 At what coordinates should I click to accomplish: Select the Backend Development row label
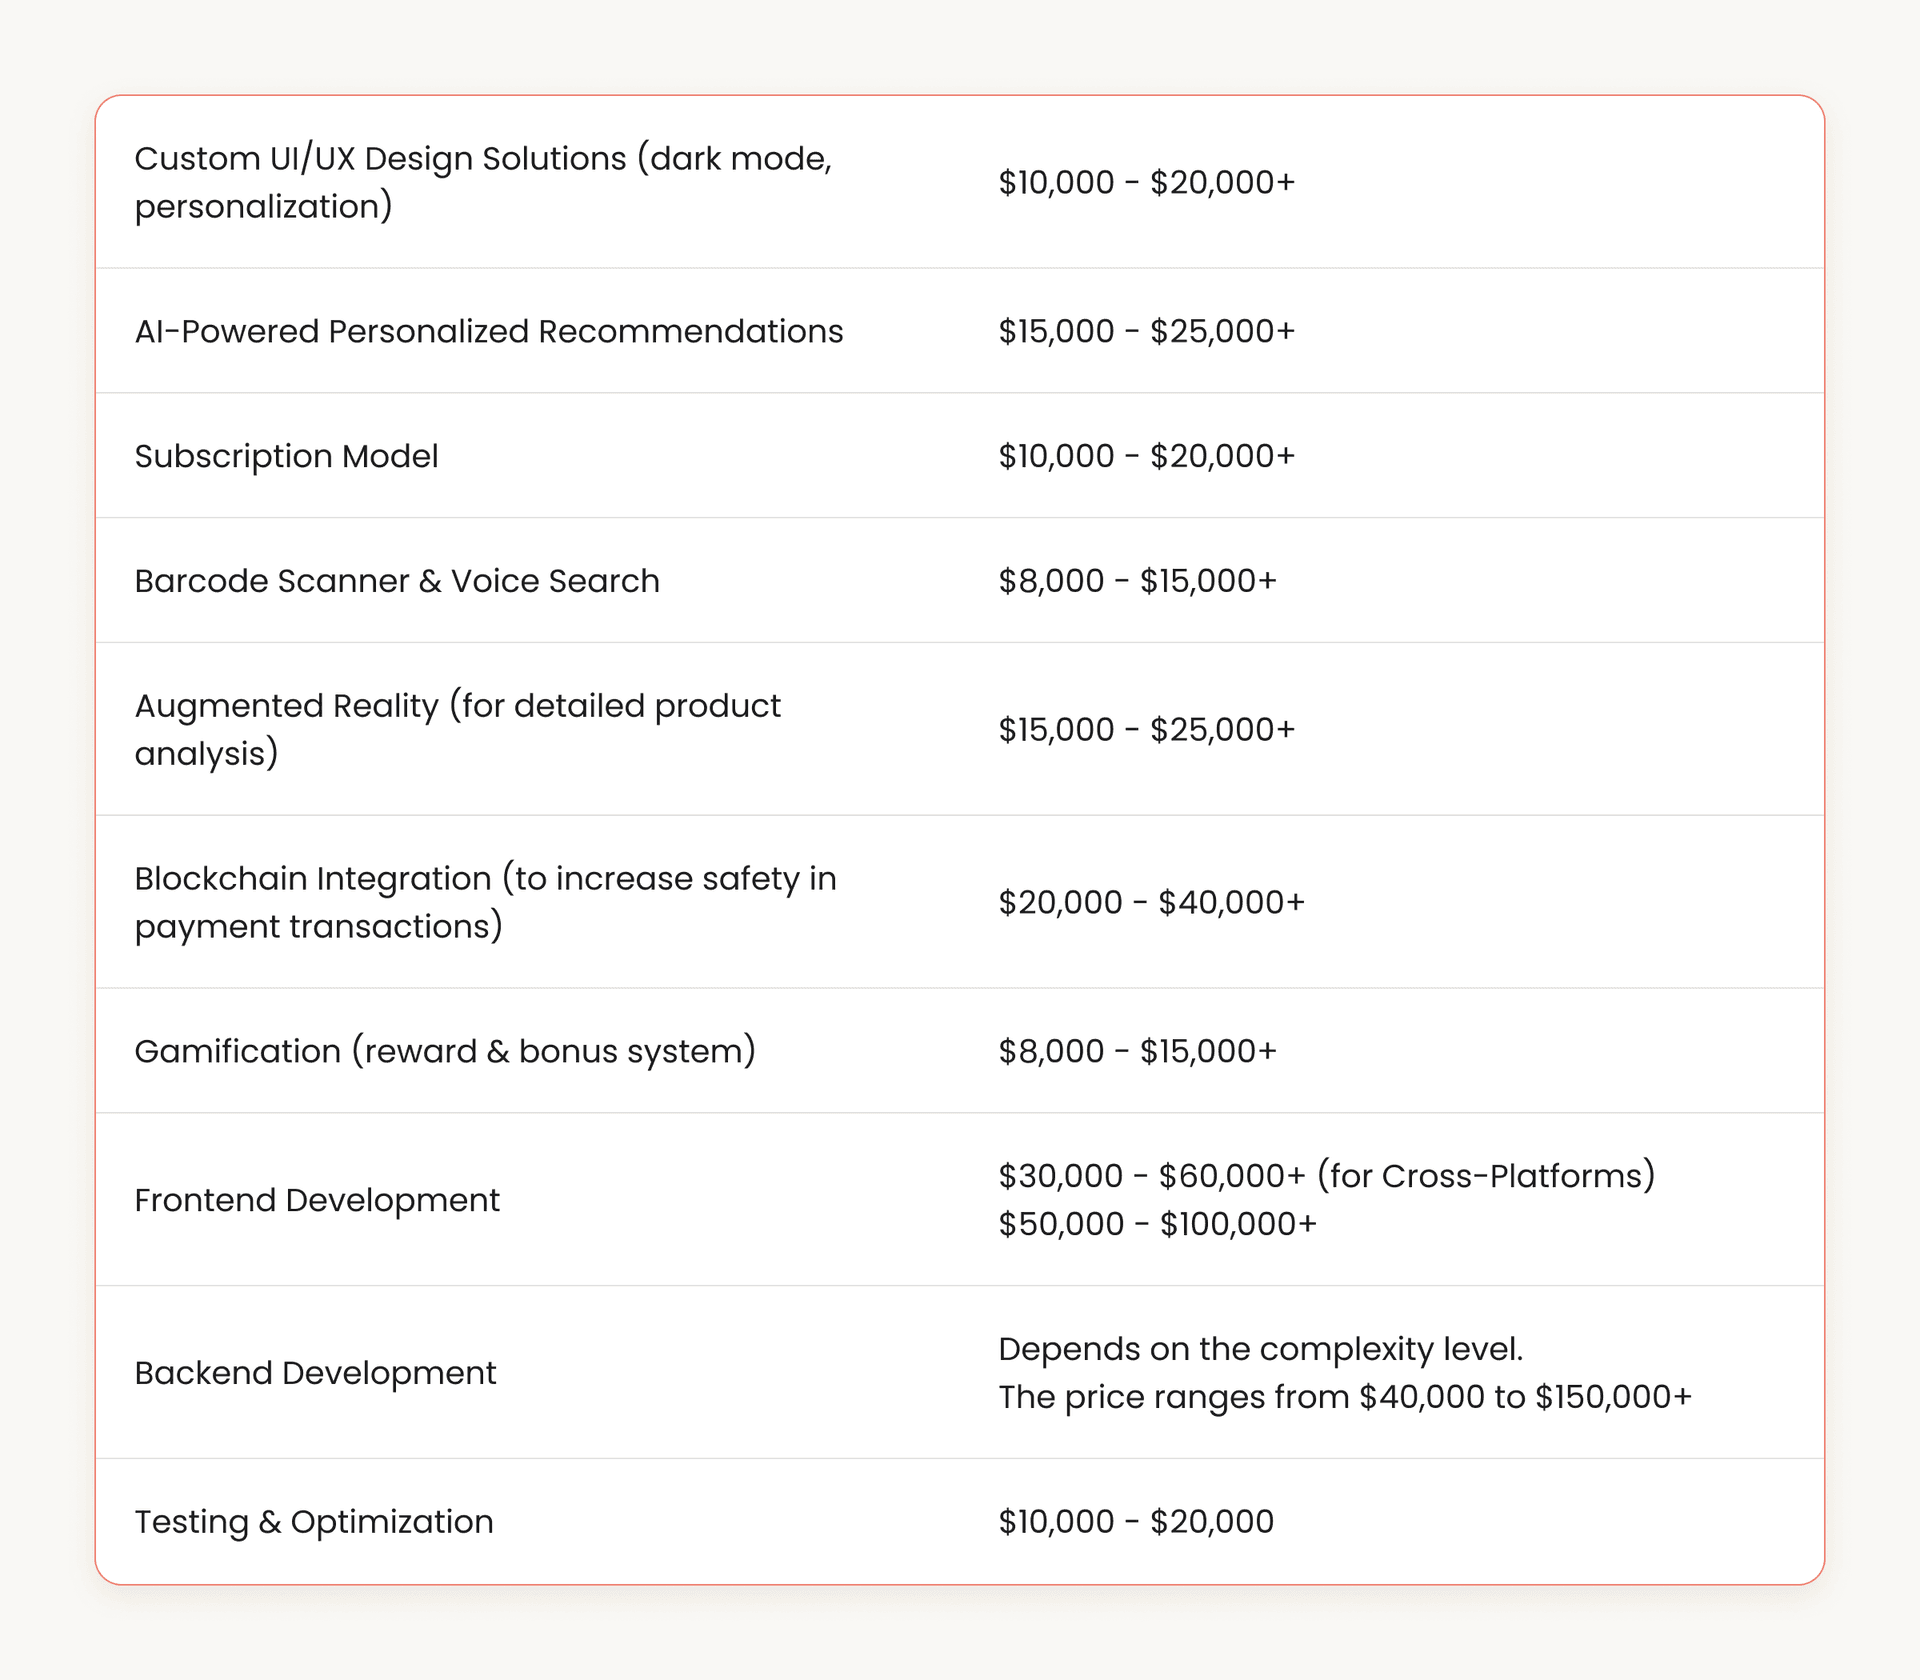point(315,1372)
